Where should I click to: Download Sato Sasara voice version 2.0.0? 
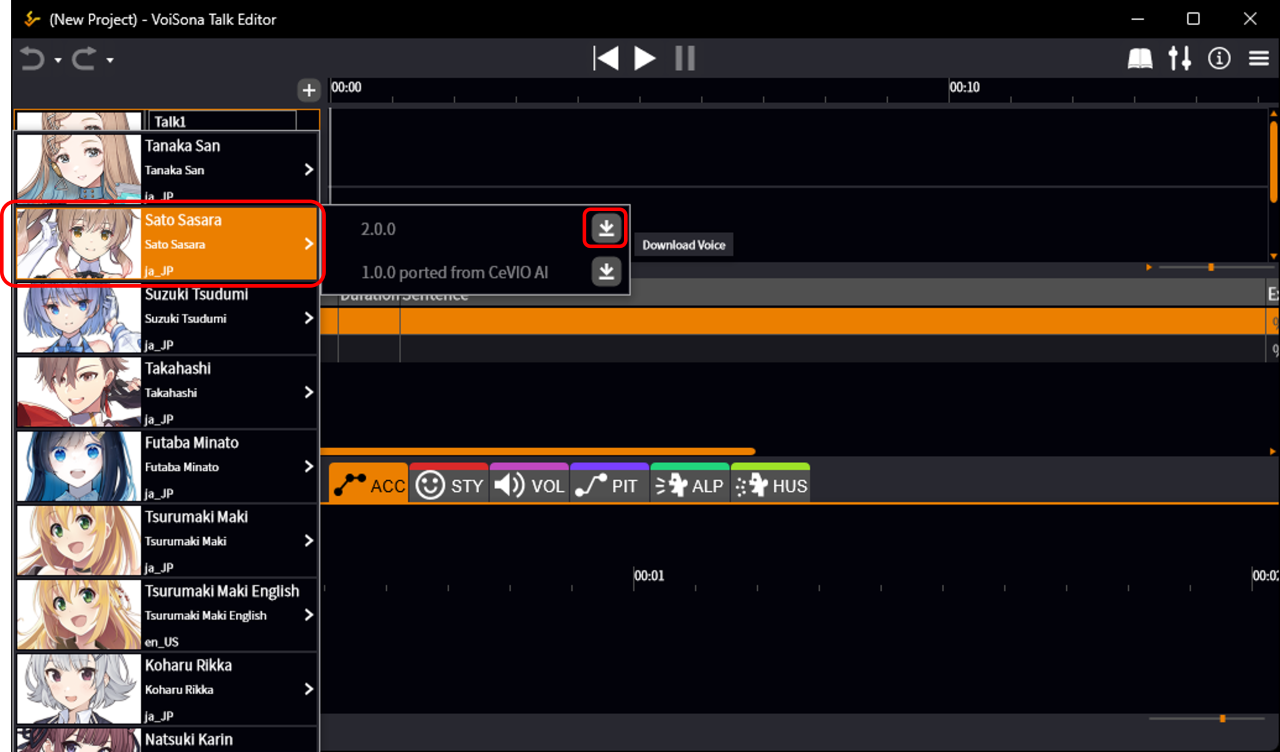coord(606,229)
